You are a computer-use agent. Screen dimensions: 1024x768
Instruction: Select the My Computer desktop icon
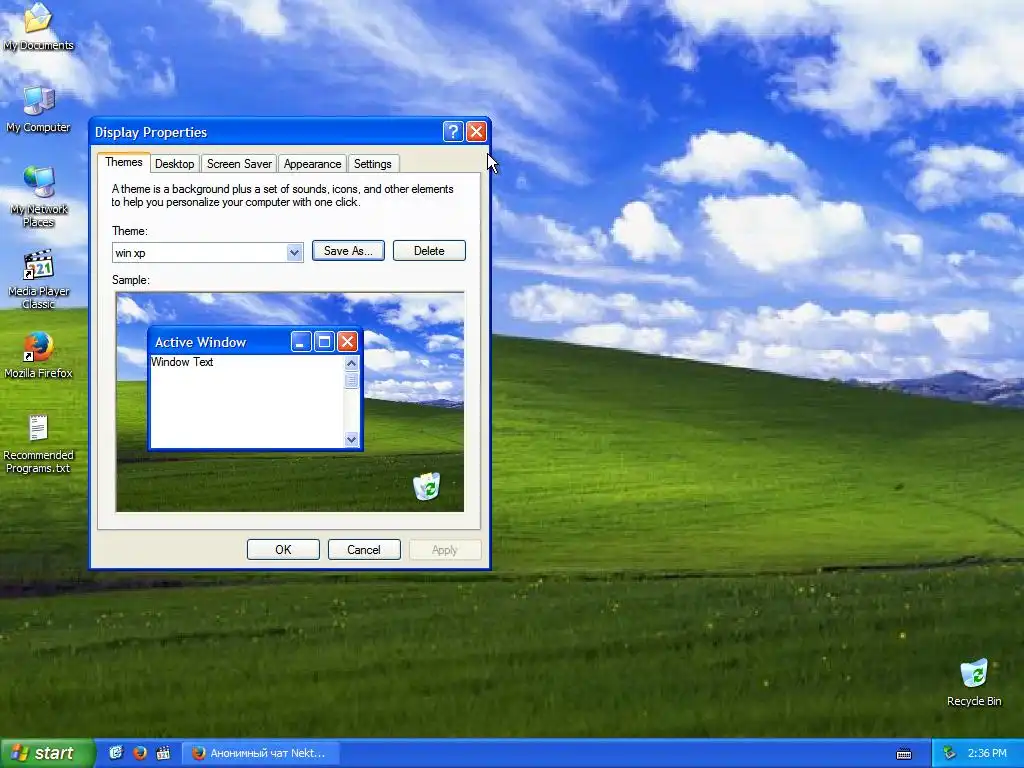pyautogui.click(x=38, y=110)
